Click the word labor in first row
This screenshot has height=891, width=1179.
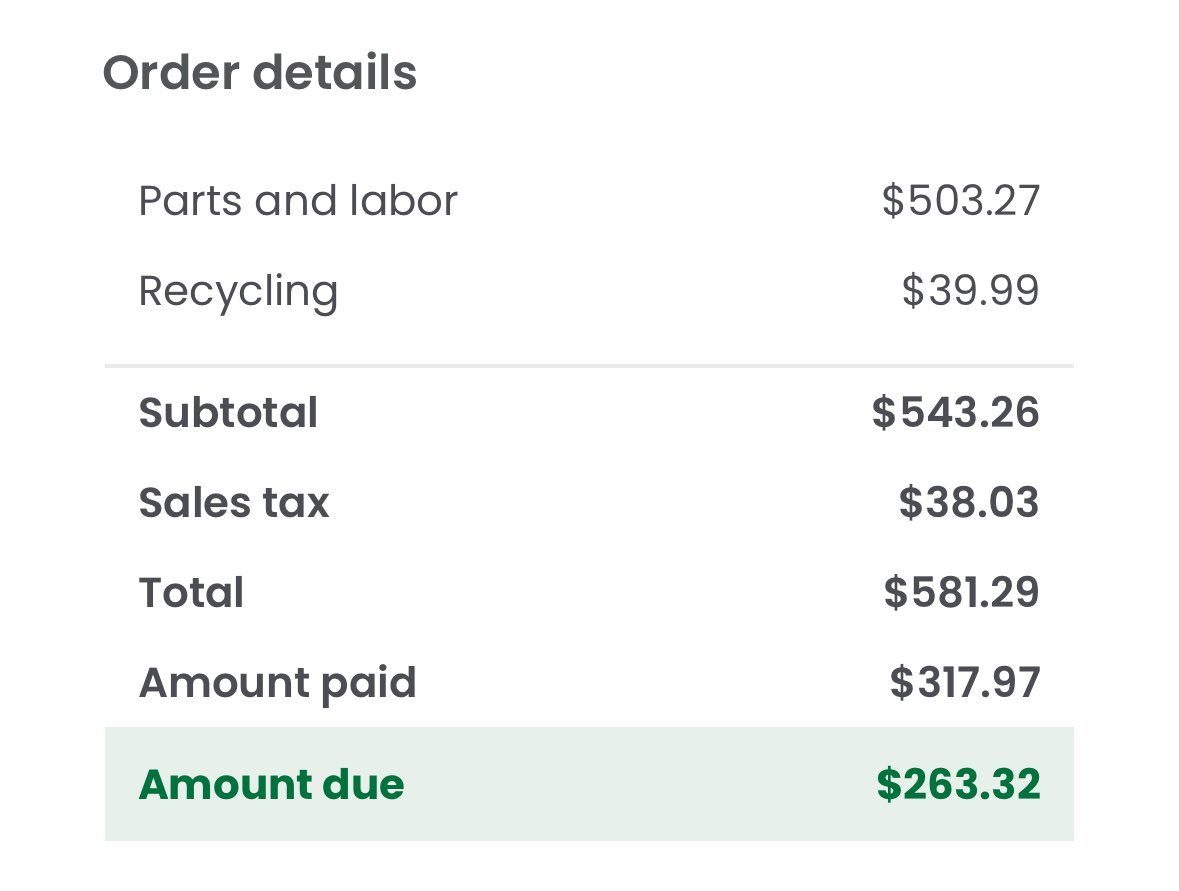pos(403,201)
